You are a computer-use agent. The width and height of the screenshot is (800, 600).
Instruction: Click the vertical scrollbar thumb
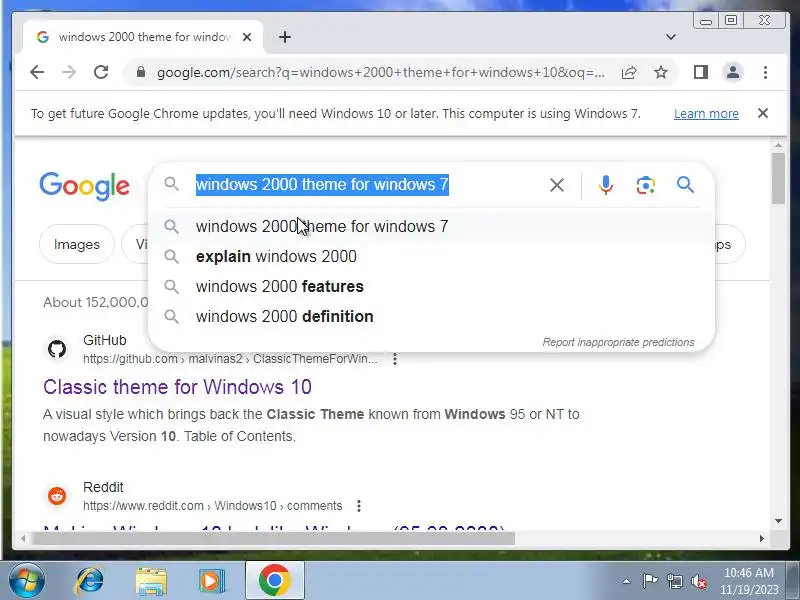click(778, 178)
